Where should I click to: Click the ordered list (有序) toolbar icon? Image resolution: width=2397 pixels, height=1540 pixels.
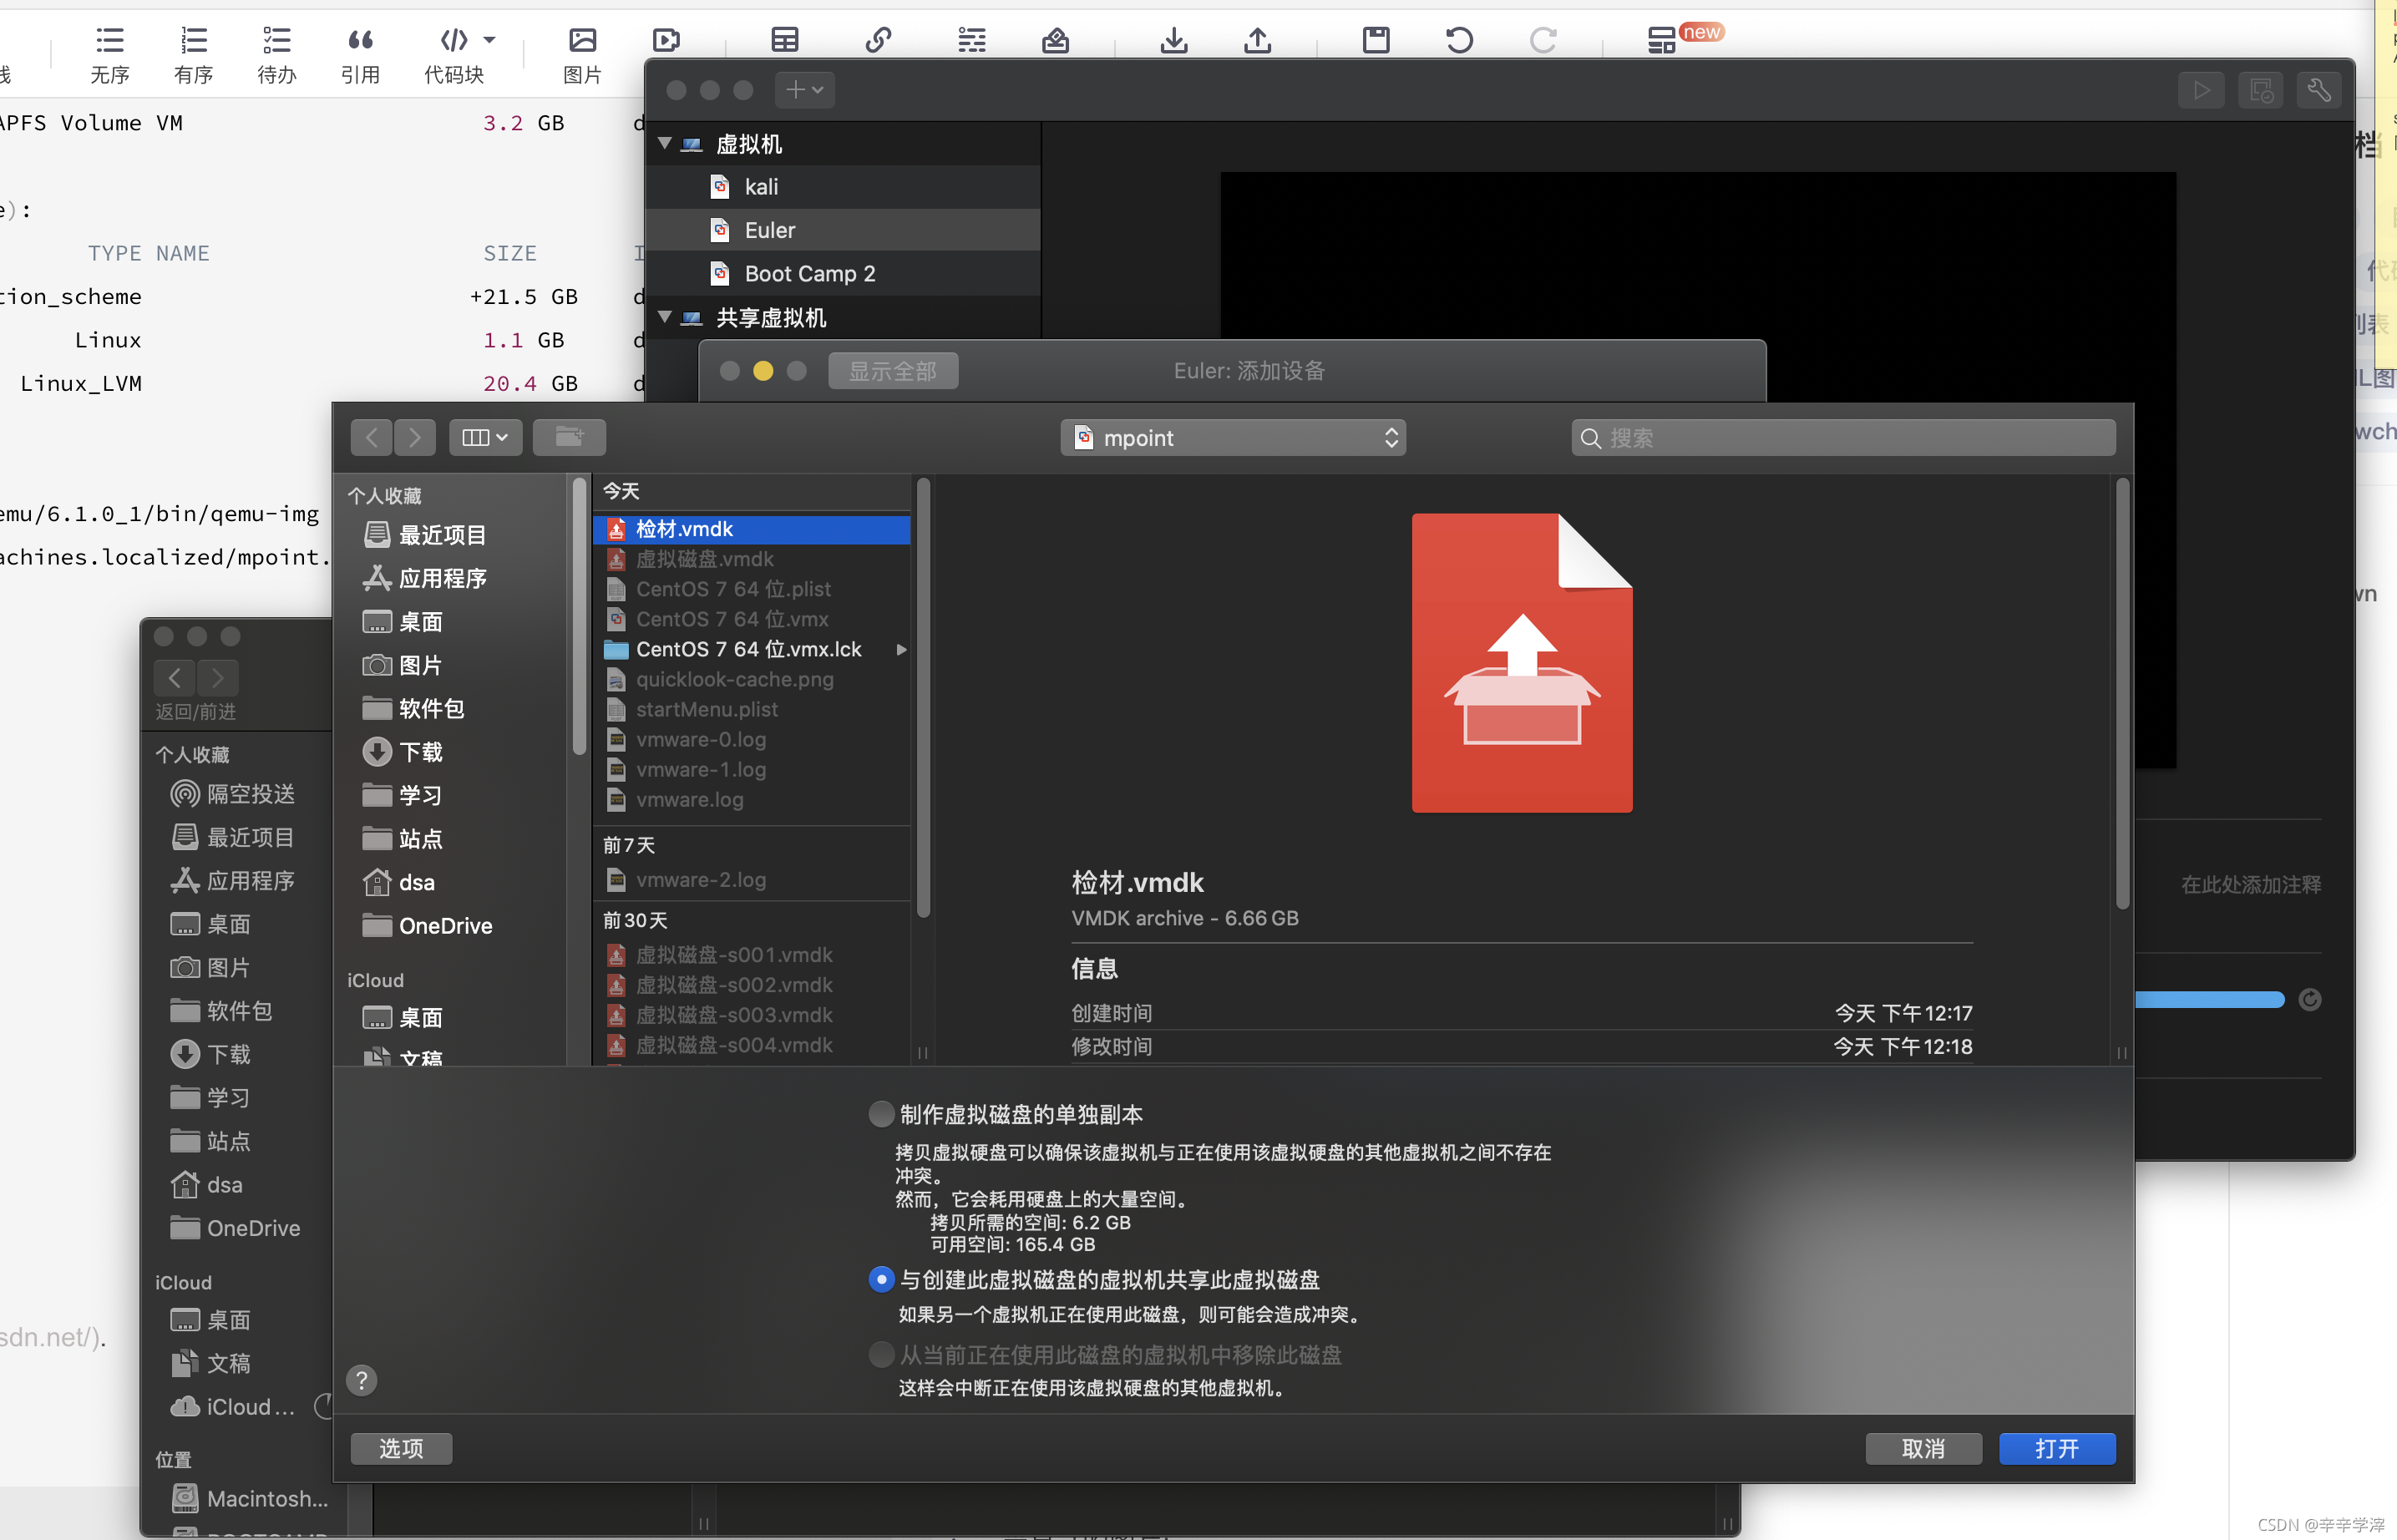pos(193,40)
